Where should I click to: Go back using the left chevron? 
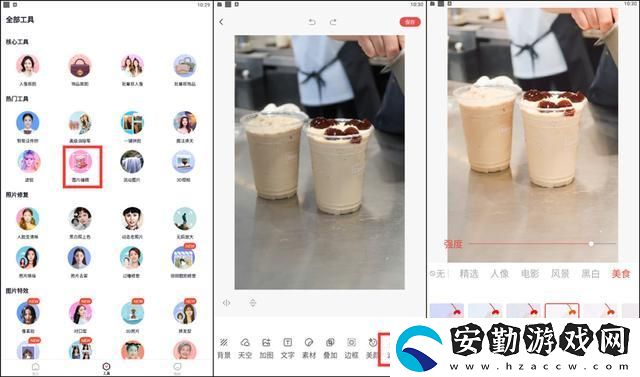point(221,22)
